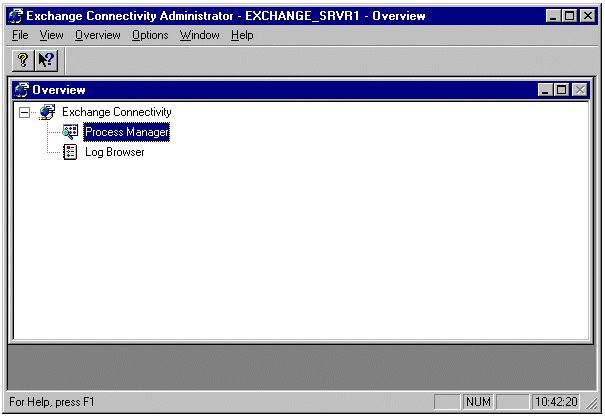Open the Options menu
Screen dimensions: 605x417
150,35
